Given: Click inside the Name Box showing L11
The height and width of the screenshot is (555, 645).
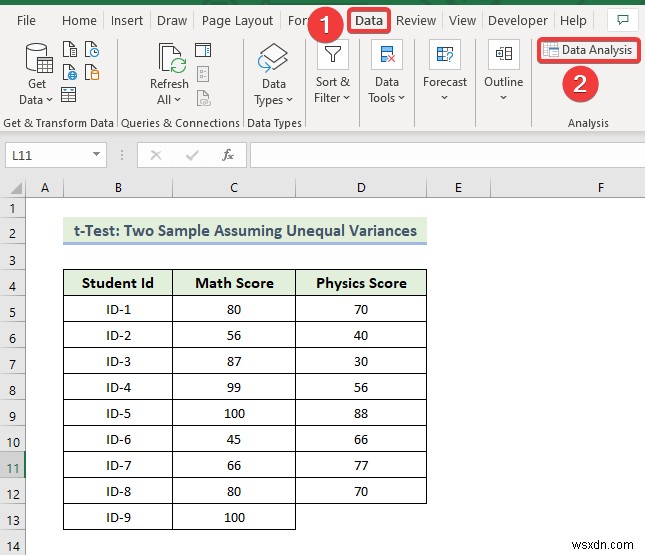Looking at the screenshot, I should pos(47,155).
